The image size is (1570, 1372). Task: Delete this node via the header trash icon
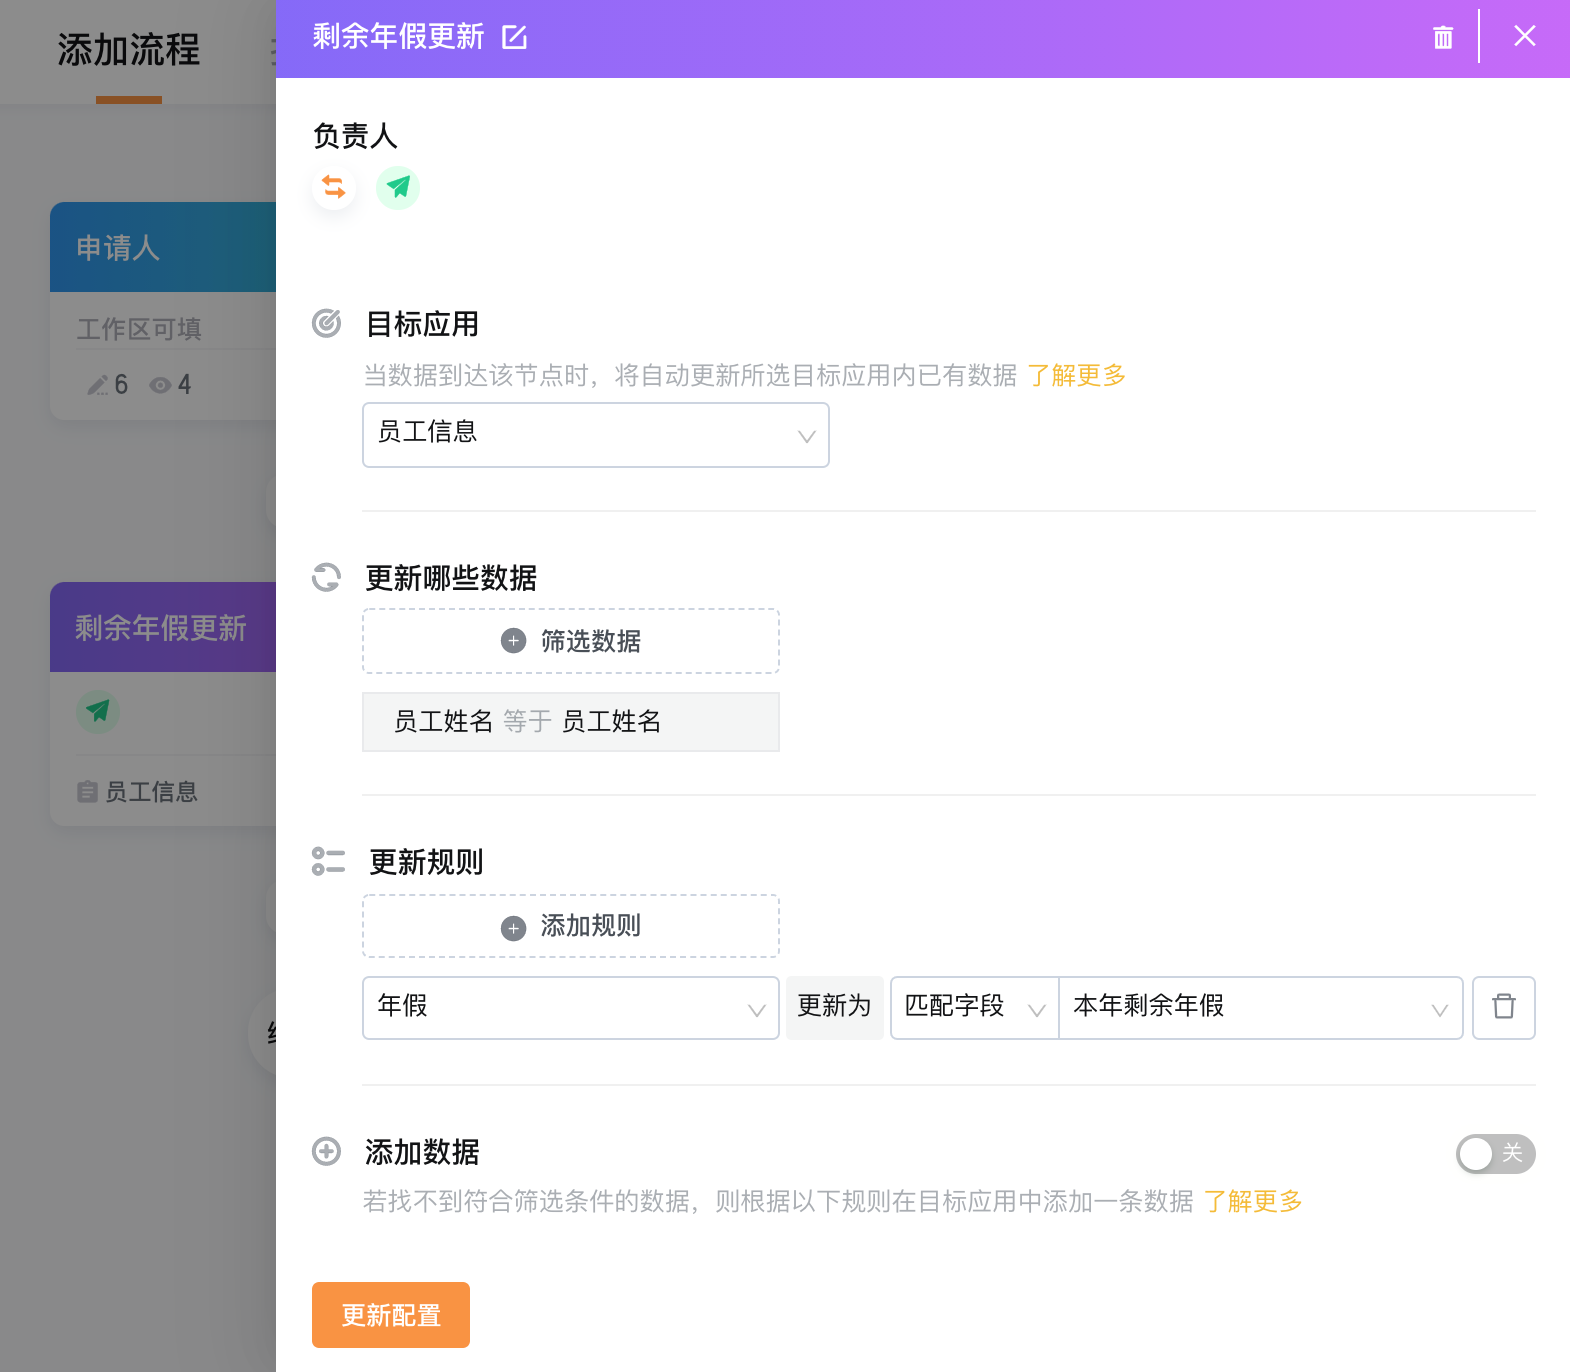pyautogui.click(x=1443, y=38)
